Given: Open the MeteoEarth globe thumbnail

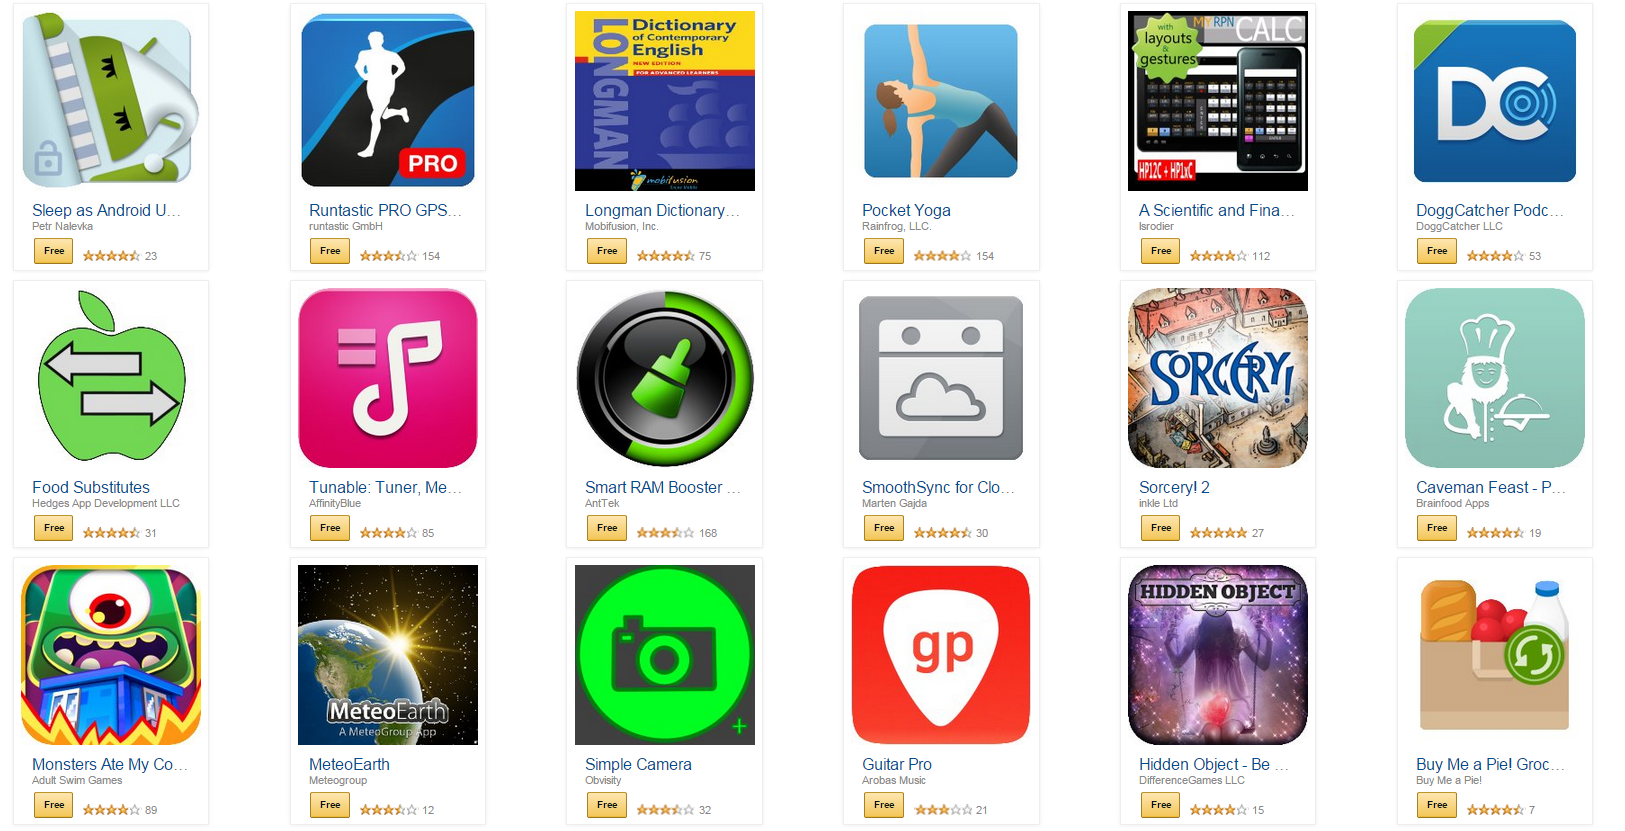Looking at the screenshot, I should (x=388, y=655).
